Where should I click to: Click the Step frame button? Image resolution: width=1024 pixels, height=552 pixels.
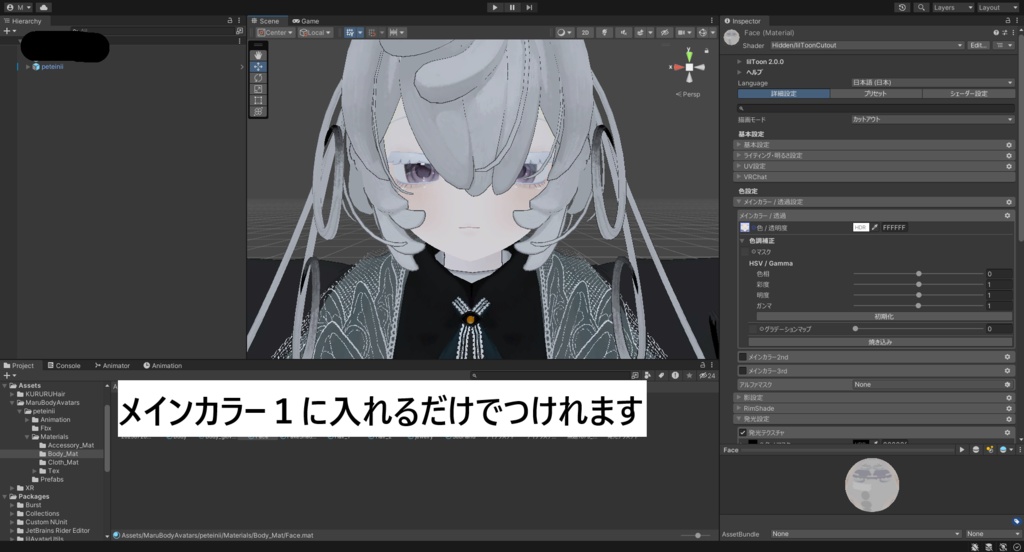coord(529,7)
